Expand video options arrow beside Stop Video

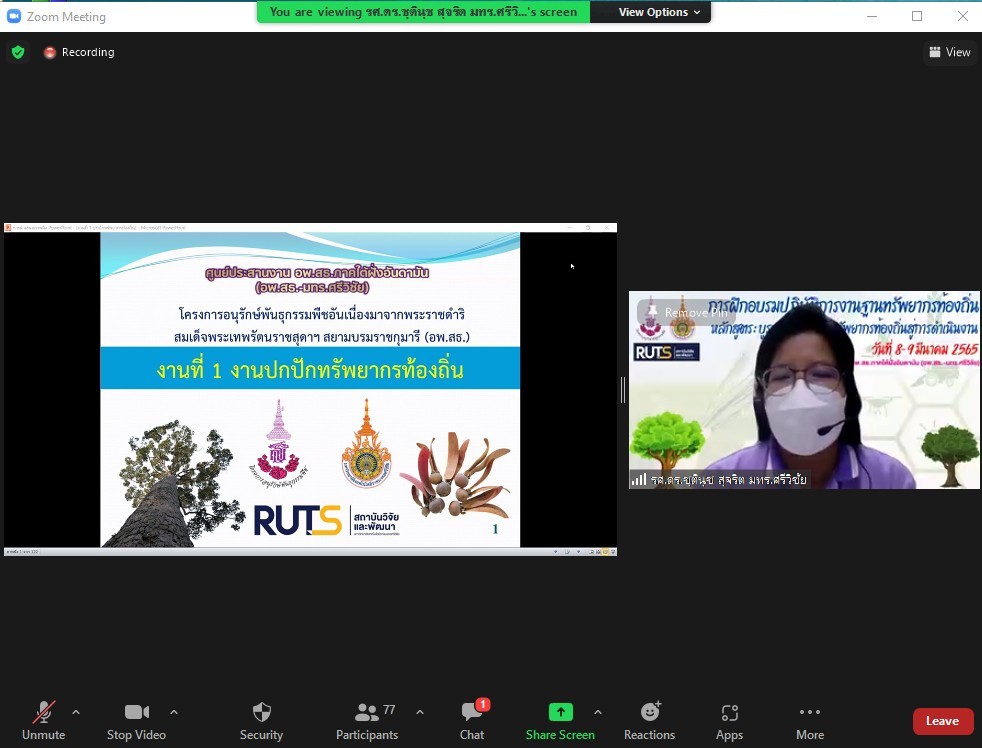[174, 712]
